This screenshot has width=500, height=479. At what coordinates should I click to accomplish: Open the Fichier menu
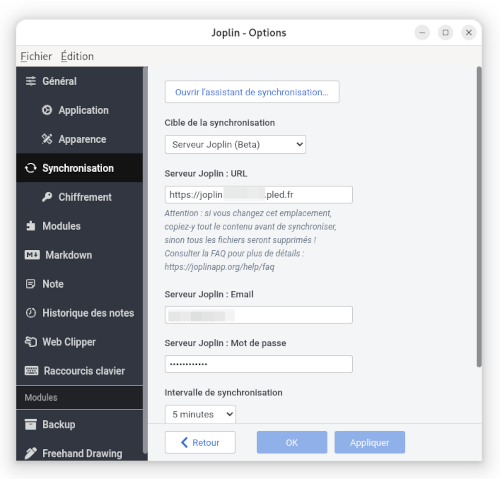[x=36, y=56]
